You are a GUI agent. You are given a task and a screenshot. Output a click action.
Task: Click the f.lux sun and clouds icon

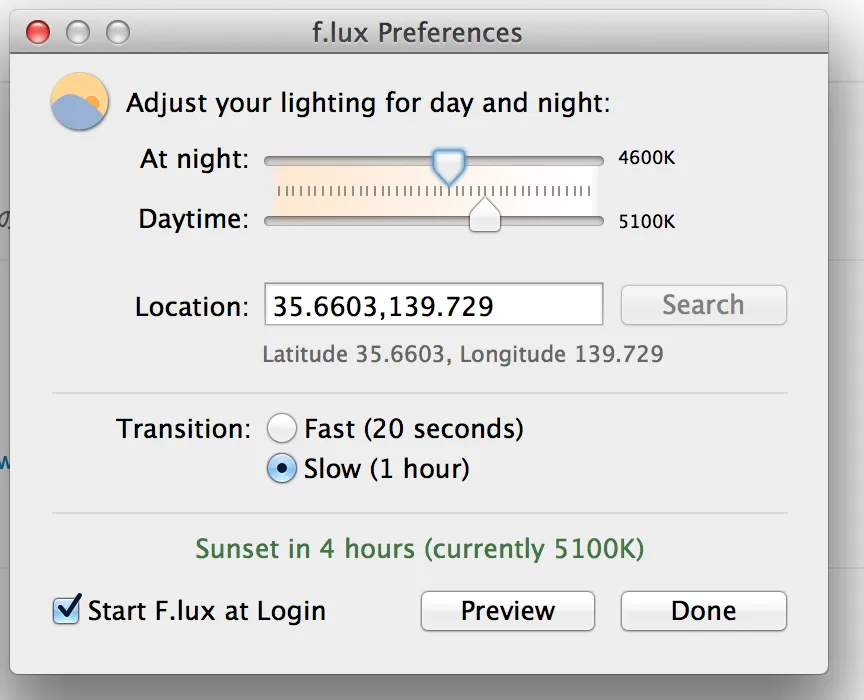click(79, 100)
